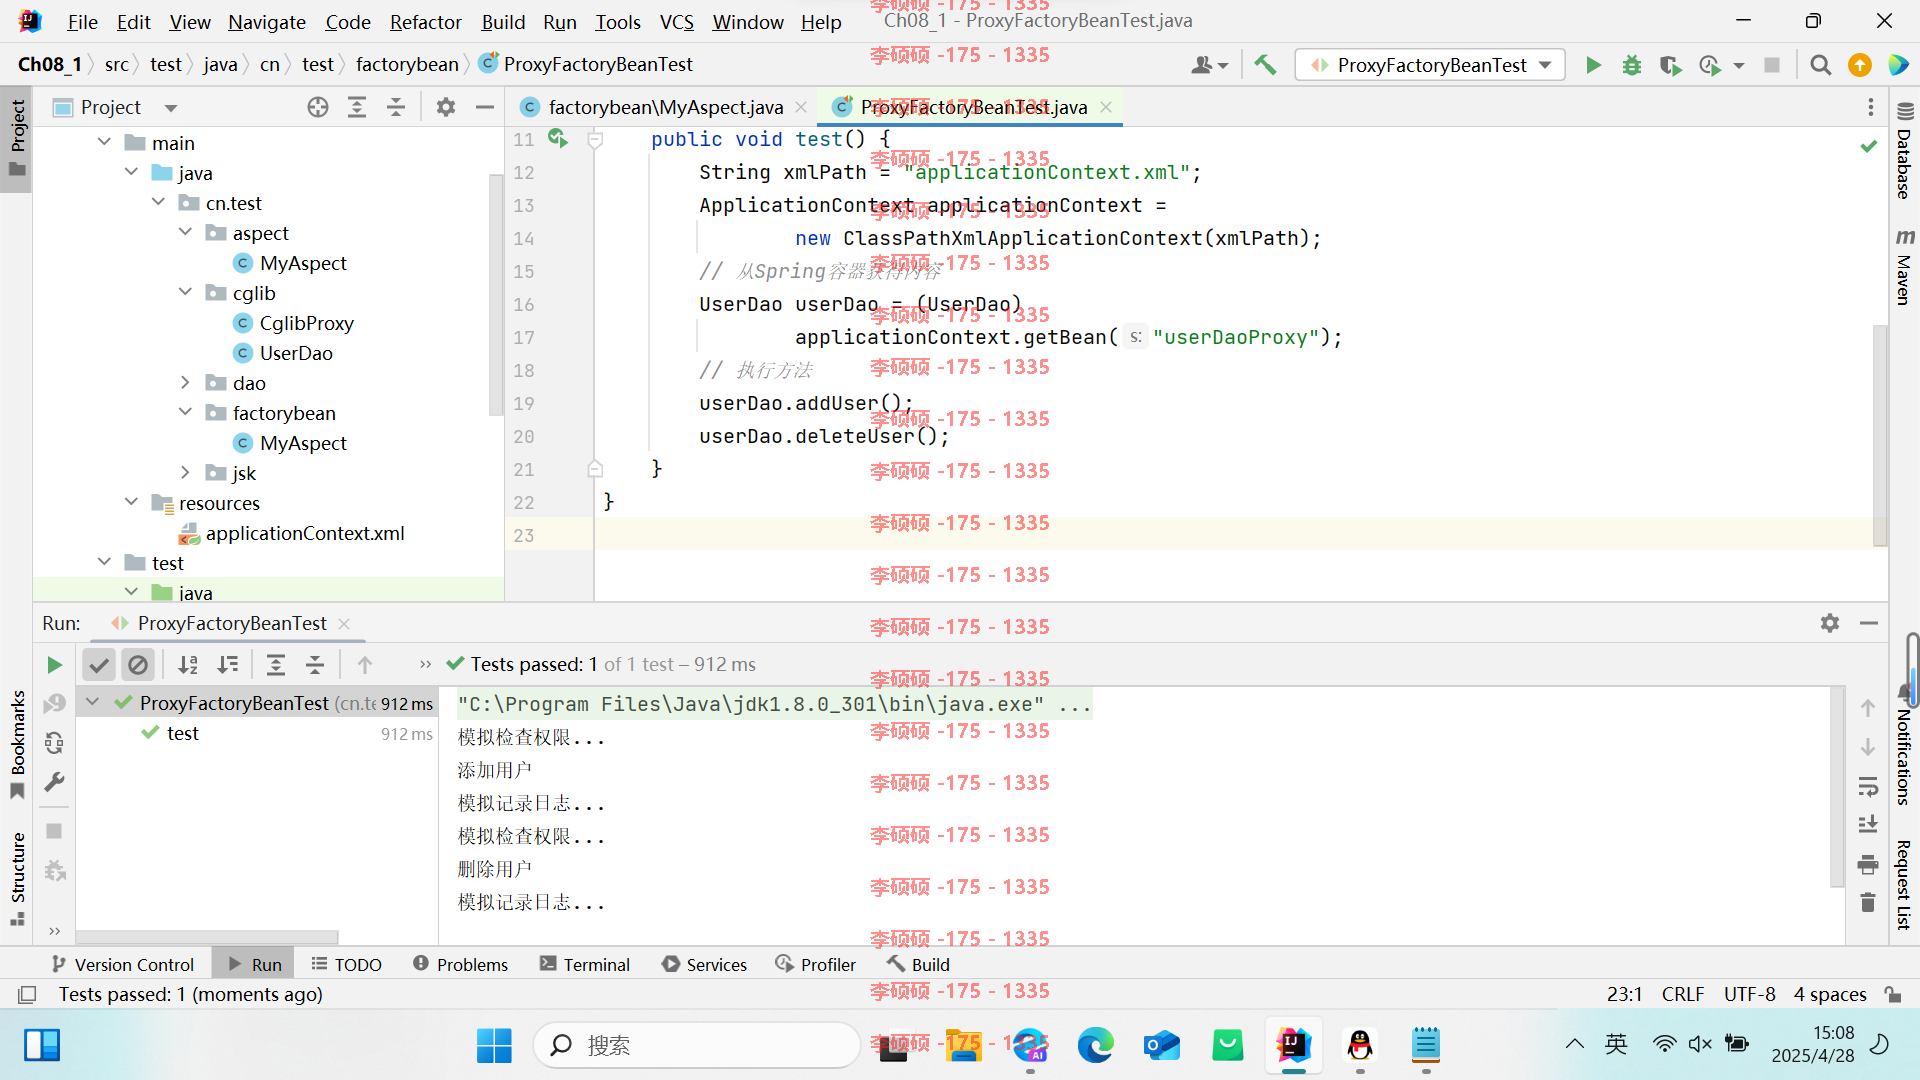Open the ProxyFactoryBeanTest run configuration dropdown
The image size is (1920, 1080).
pos(1430,65)
